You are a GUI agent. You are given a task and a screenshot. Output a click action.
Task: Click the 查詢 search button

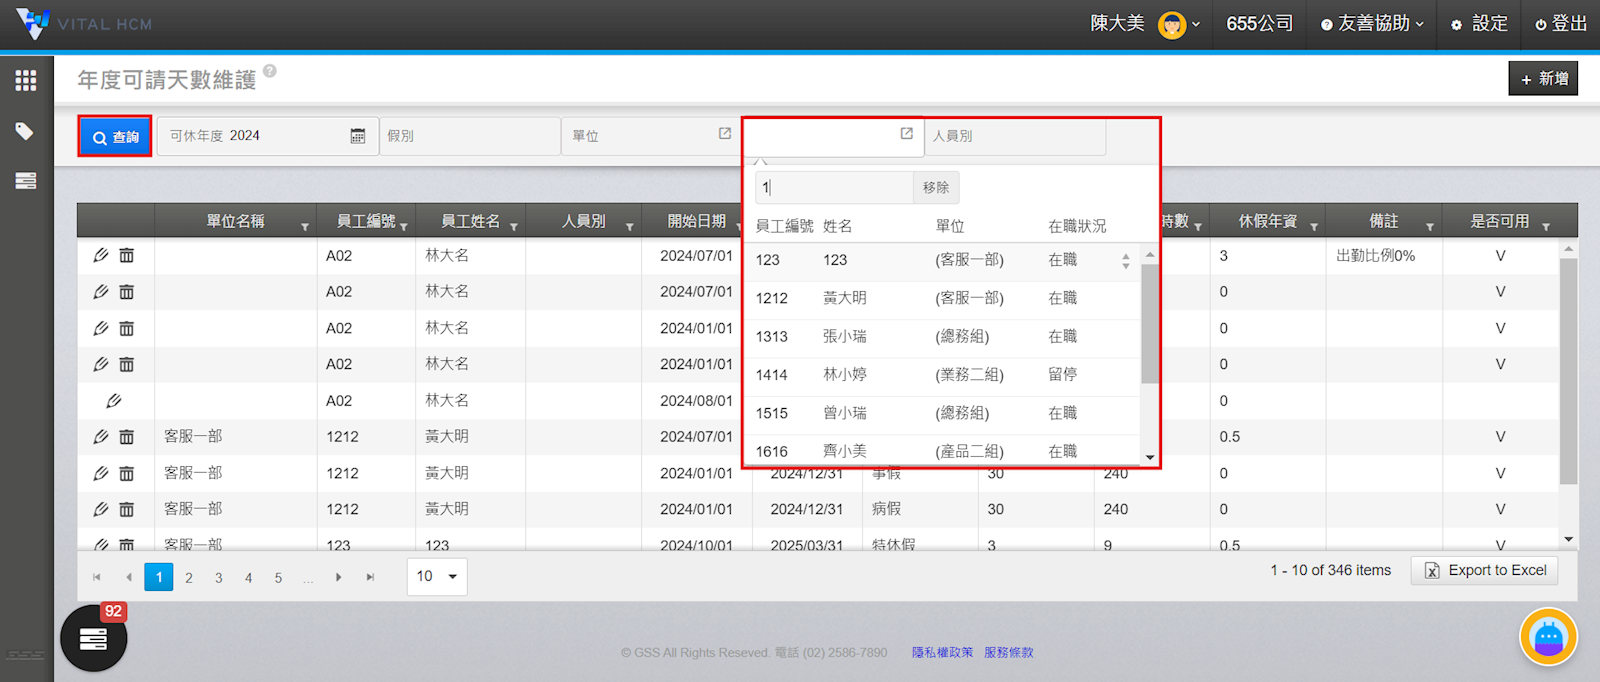[115, 137]
